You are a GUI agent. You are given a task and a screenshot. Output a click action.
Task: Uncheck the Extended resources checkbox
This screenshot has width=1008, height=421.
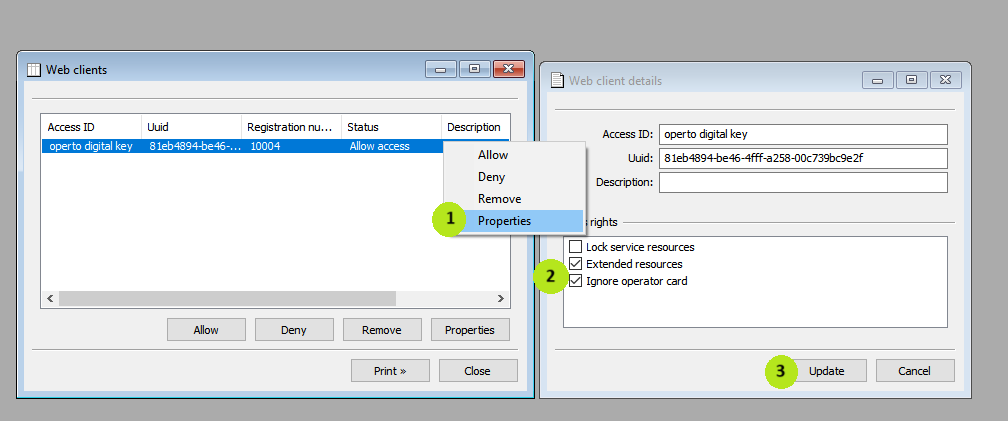tap(575, 264)
